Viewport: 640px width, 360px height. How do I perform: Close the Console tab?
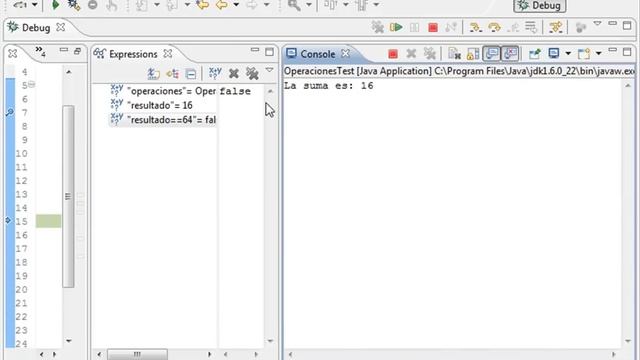click(345, 53)
